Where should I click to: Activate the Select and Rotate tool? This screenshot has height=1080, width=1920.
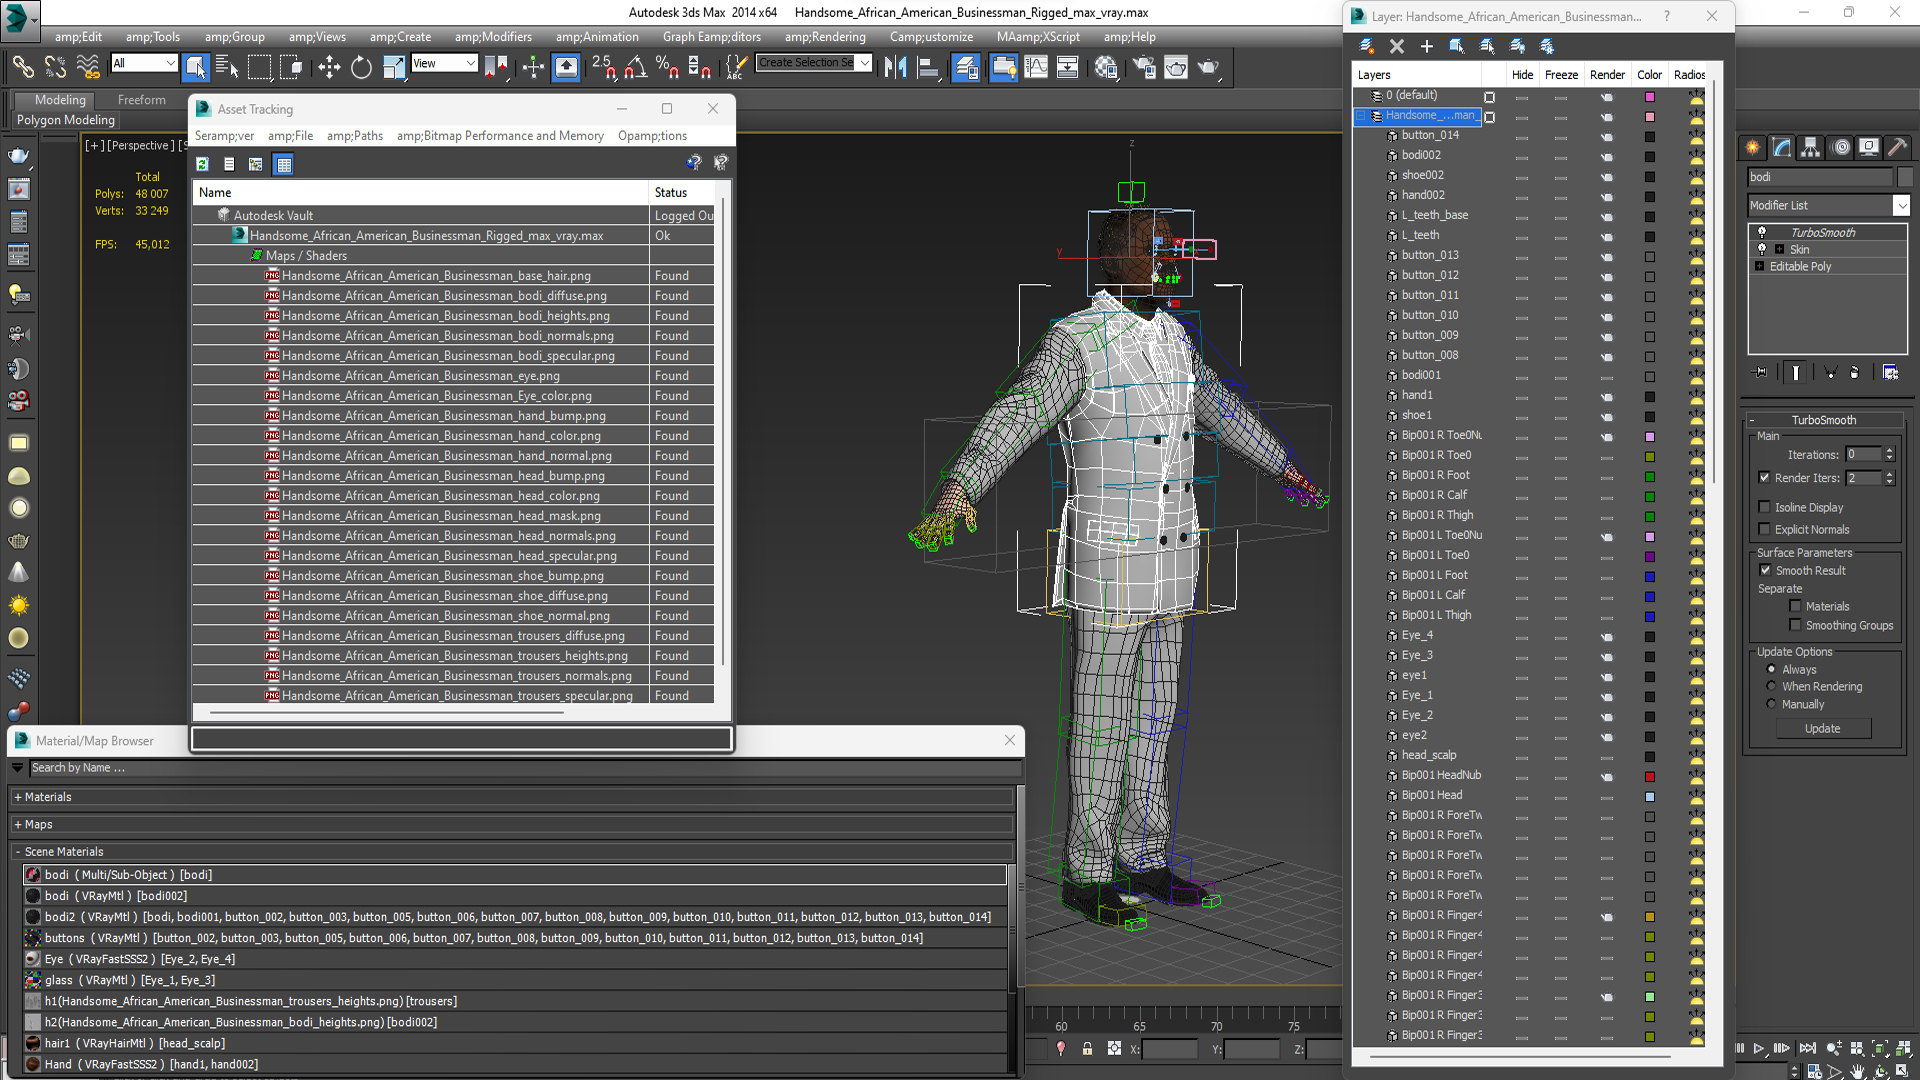click(361, 67)
